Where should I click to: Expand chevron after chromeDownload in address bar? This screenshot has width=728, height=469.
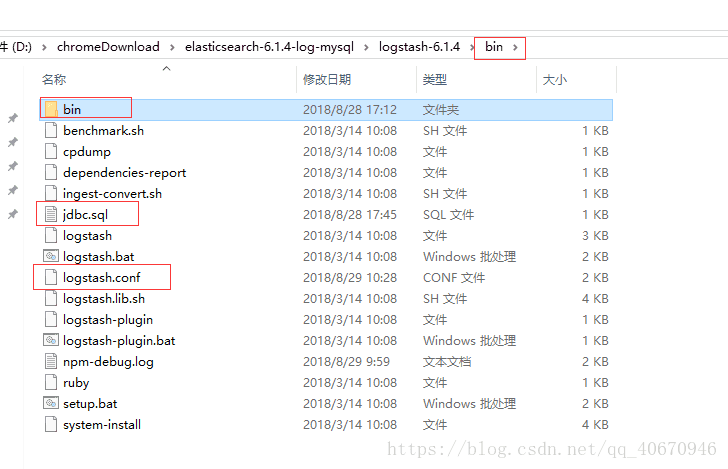[x=172, y=47]
